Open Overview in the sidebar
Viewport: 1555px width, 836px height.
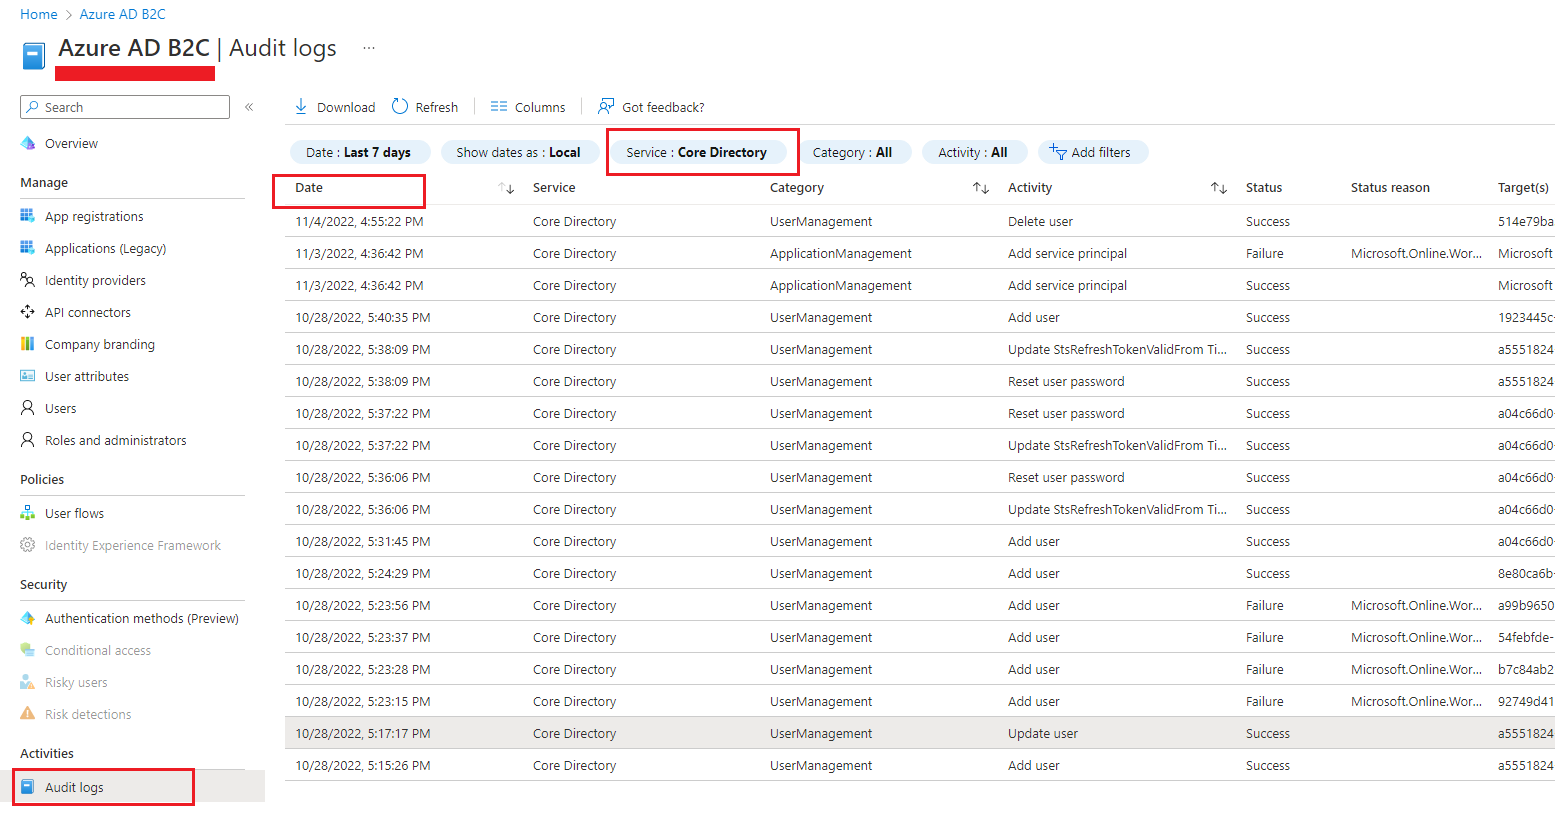71,143
